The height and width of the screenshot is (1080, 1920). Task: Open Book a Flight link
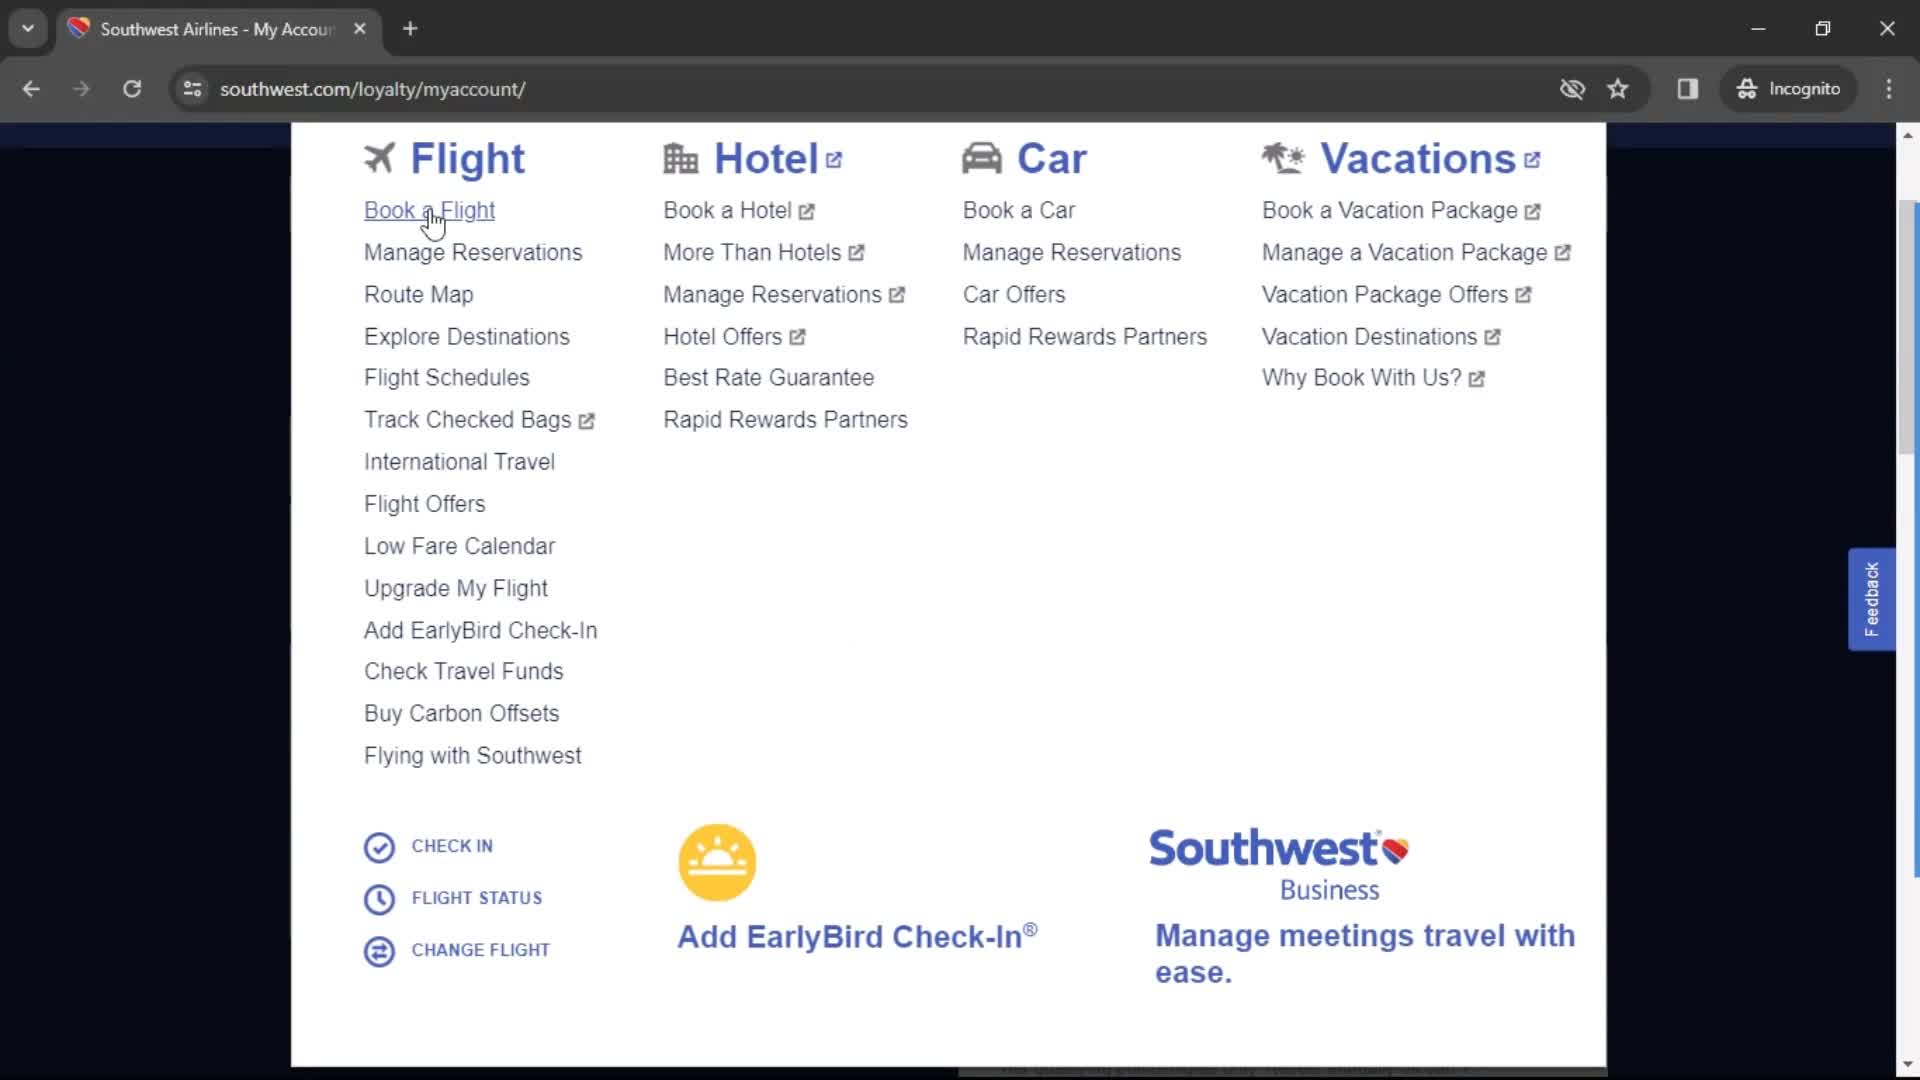tap(429, 210)
